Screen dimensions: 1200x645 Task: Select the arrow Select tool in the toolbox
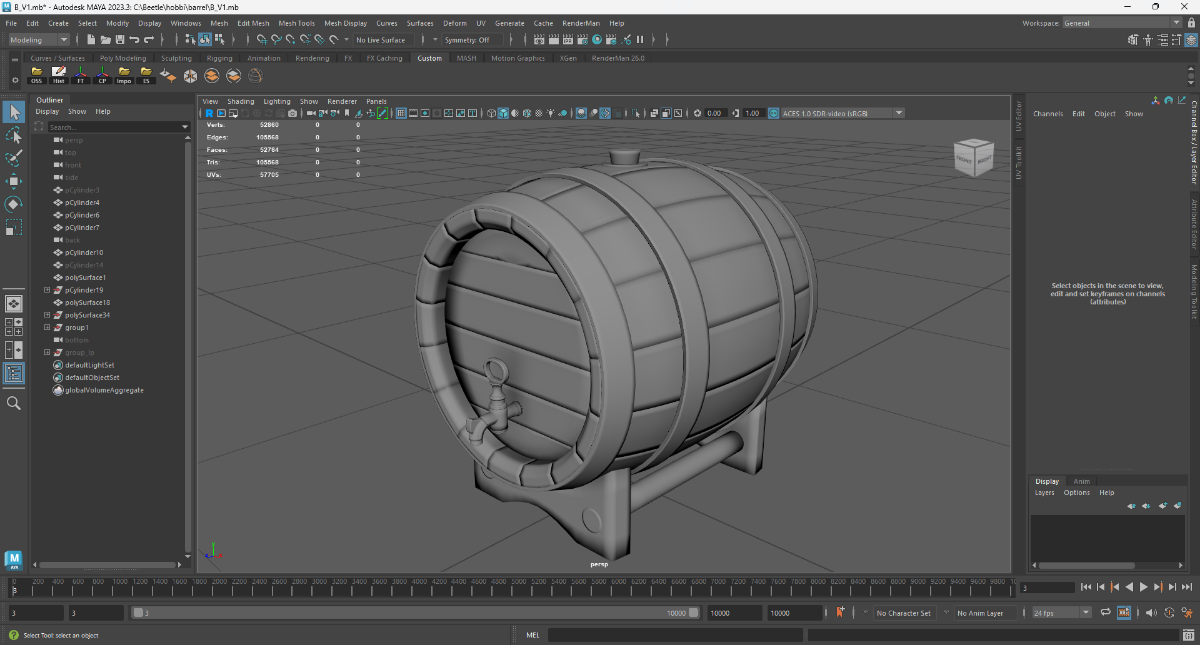click(x=14, y=111)
